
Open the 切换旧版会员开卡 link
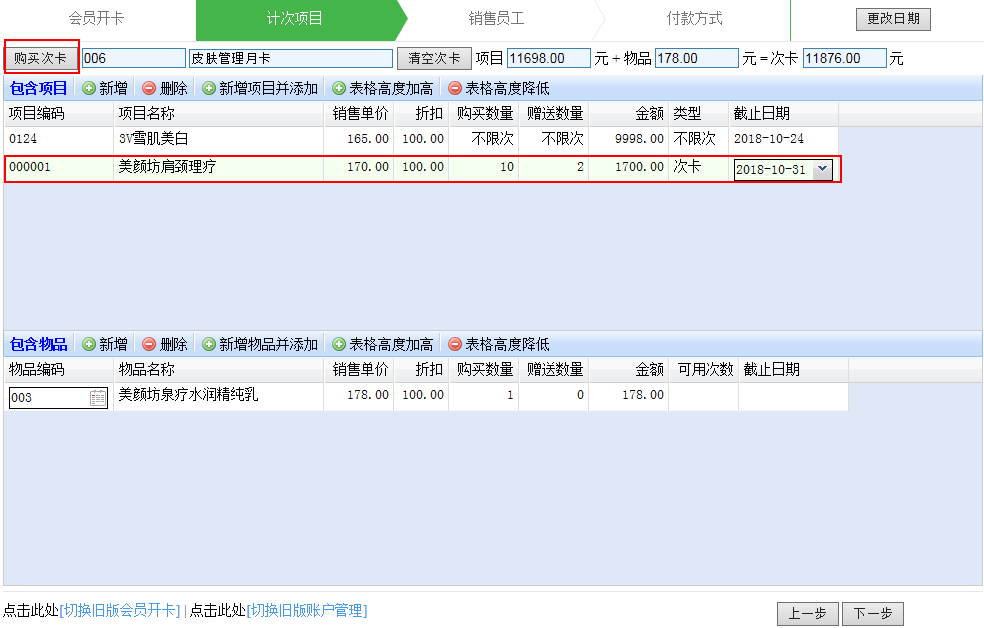[x=121, y=611]
